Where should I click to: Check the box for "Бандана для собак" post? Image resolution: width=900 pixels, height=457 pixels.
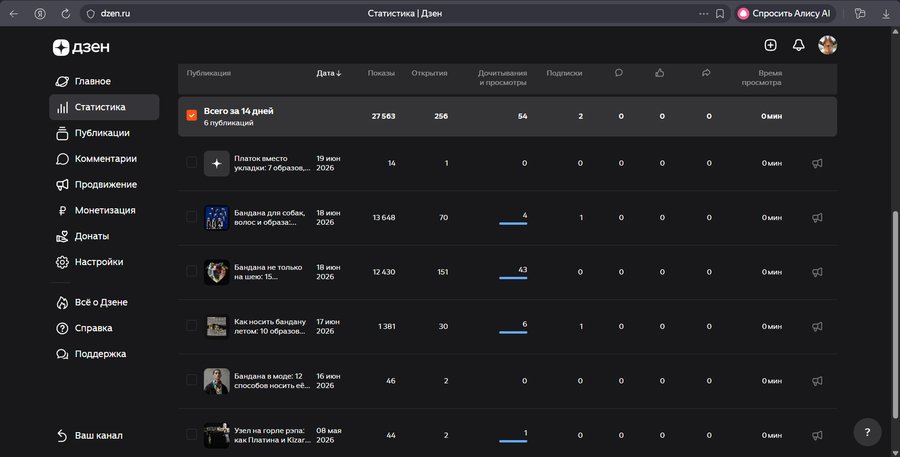tap(192, 217)
